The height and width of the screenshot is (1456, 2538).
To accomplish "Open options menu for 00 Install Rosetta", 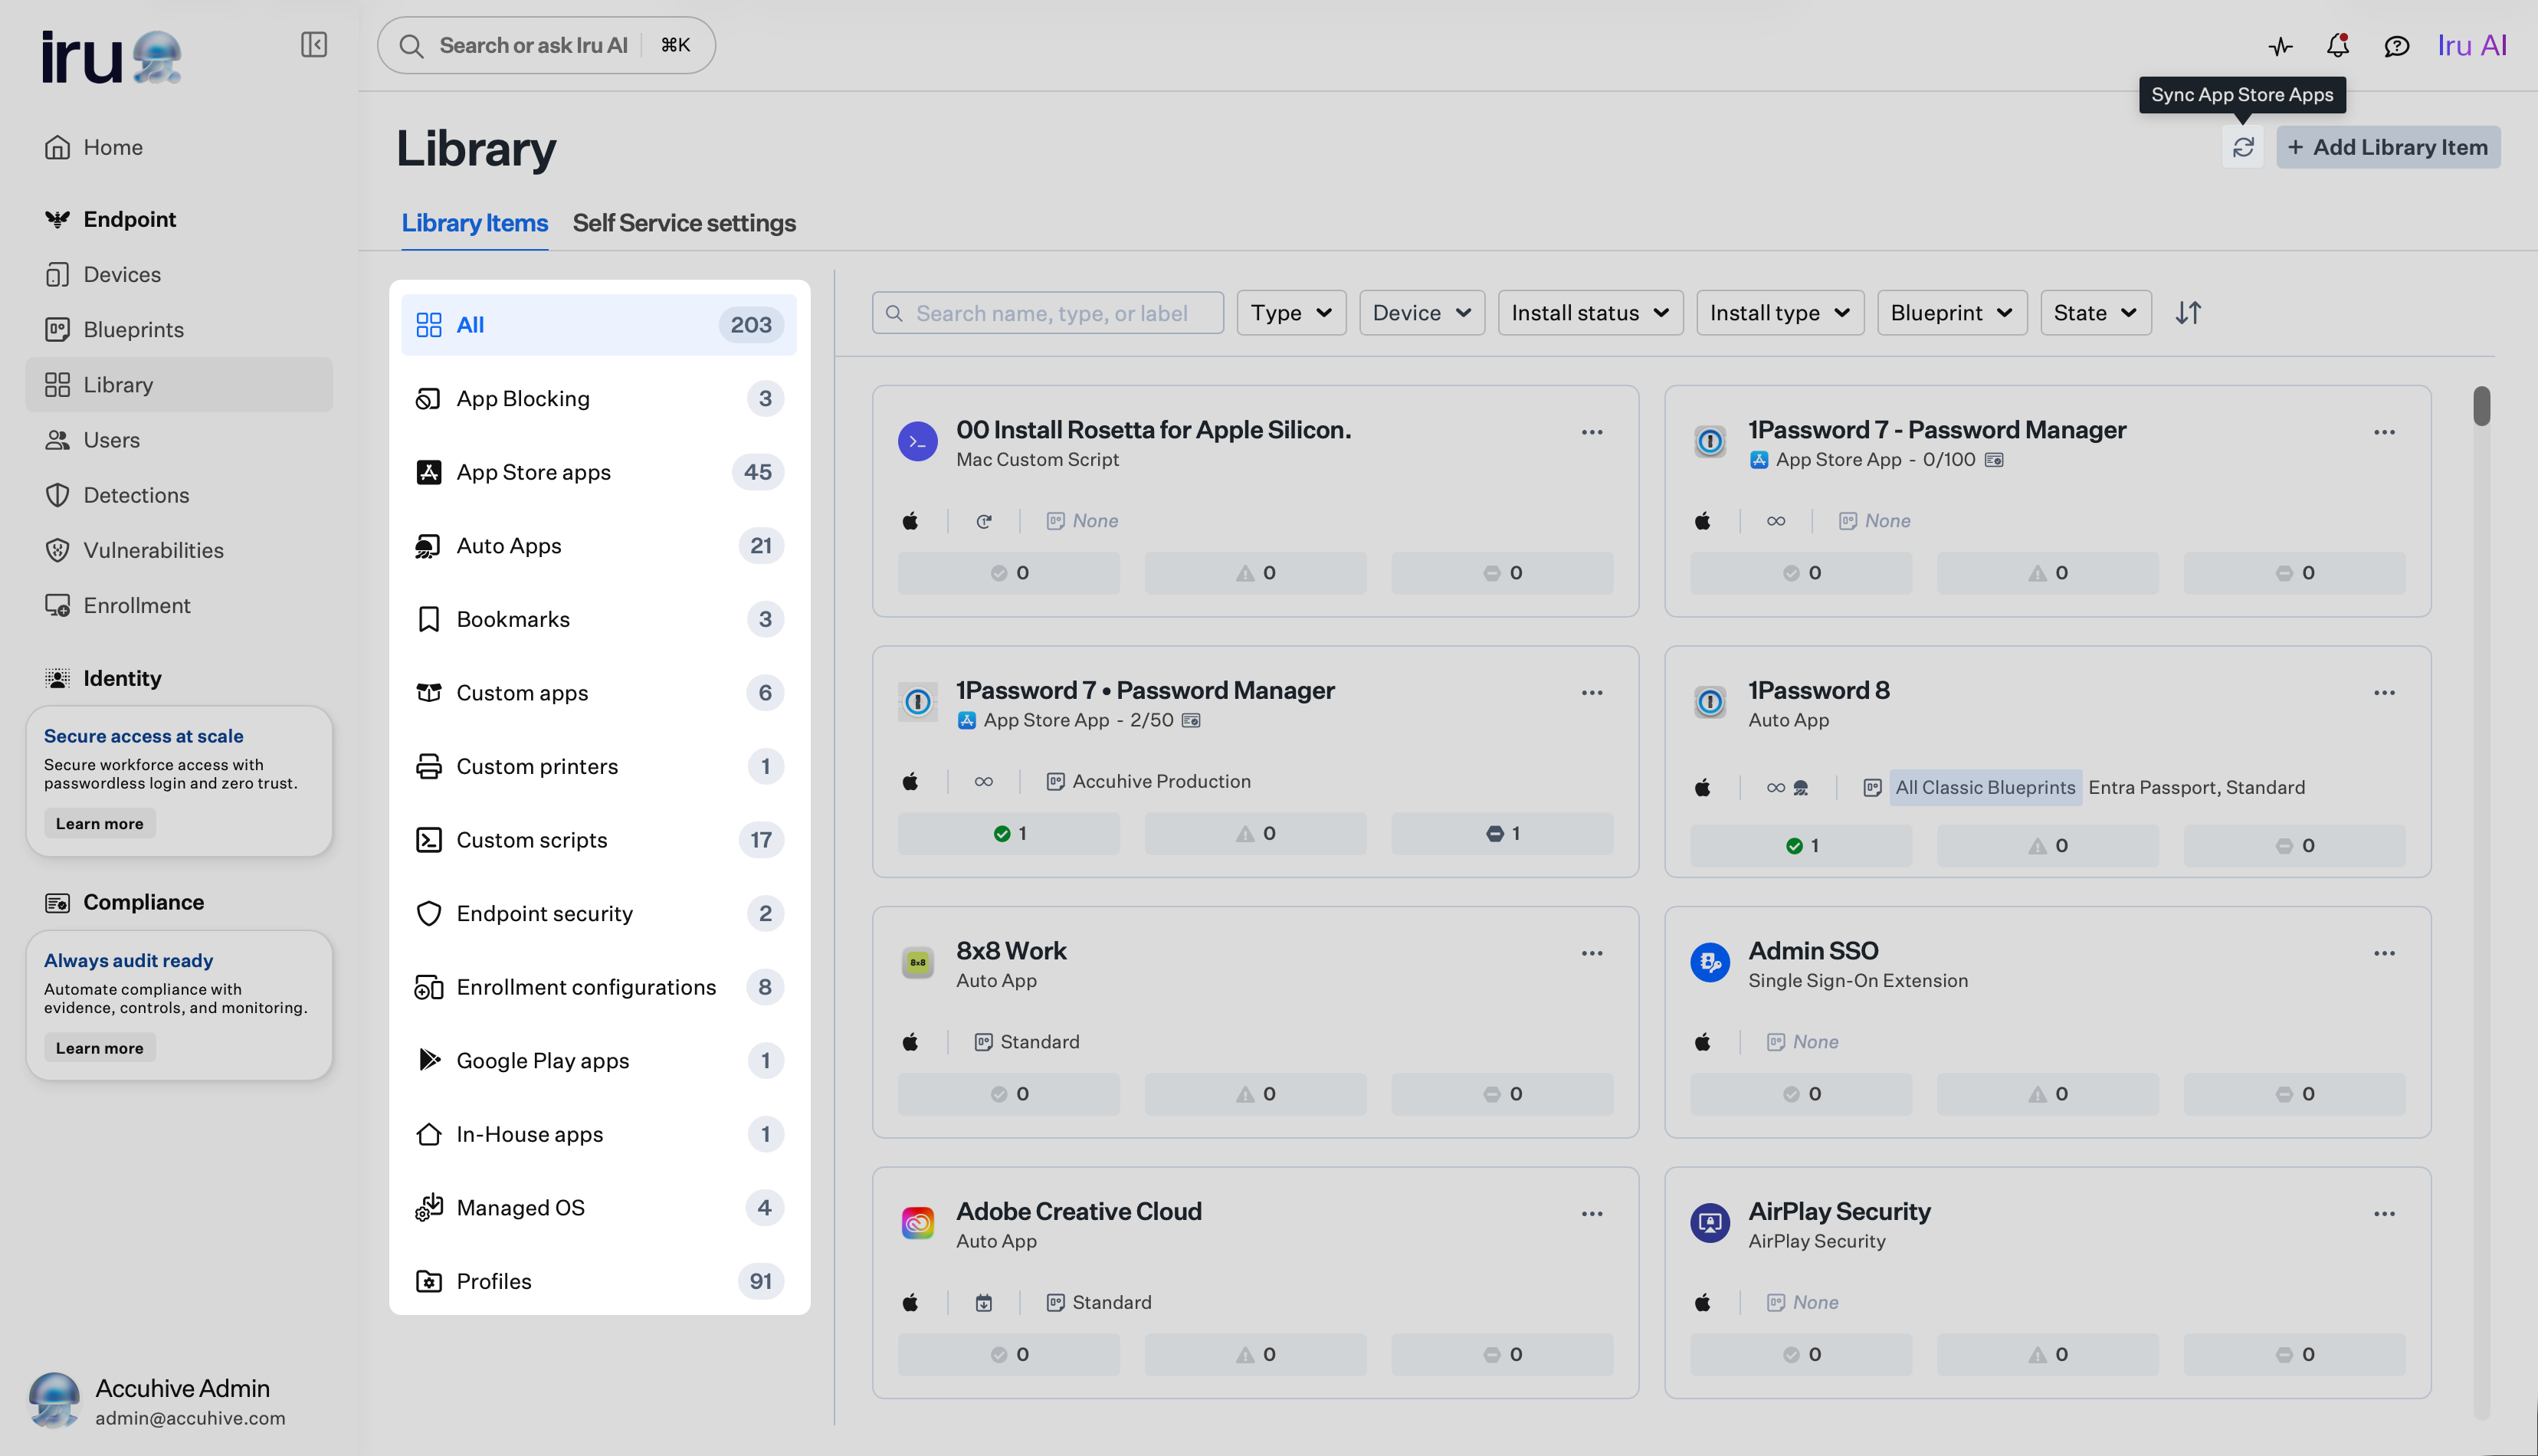I will click(1592, 432).
